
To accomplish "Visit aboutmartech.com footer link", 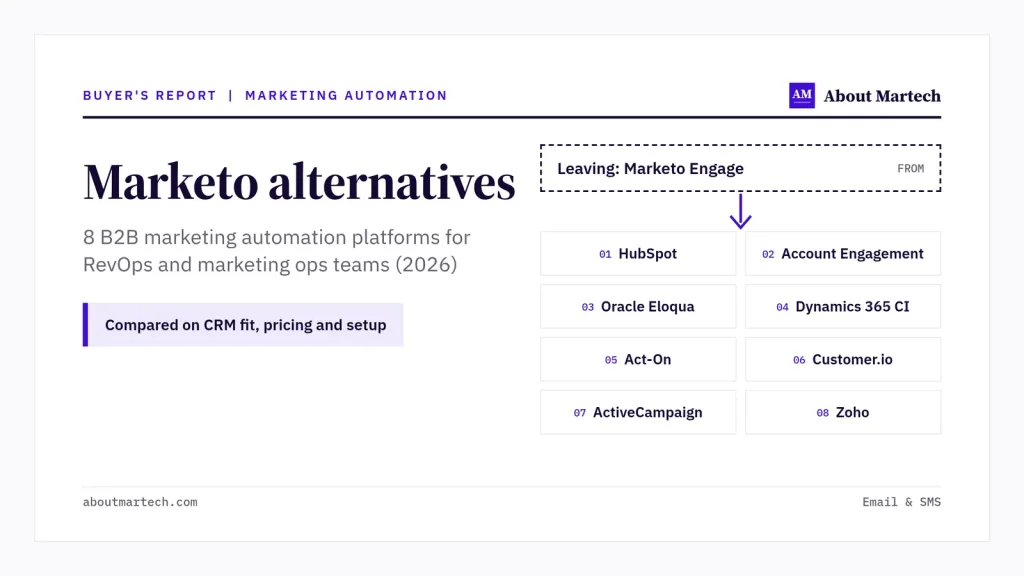I will (x=140, y=502).
